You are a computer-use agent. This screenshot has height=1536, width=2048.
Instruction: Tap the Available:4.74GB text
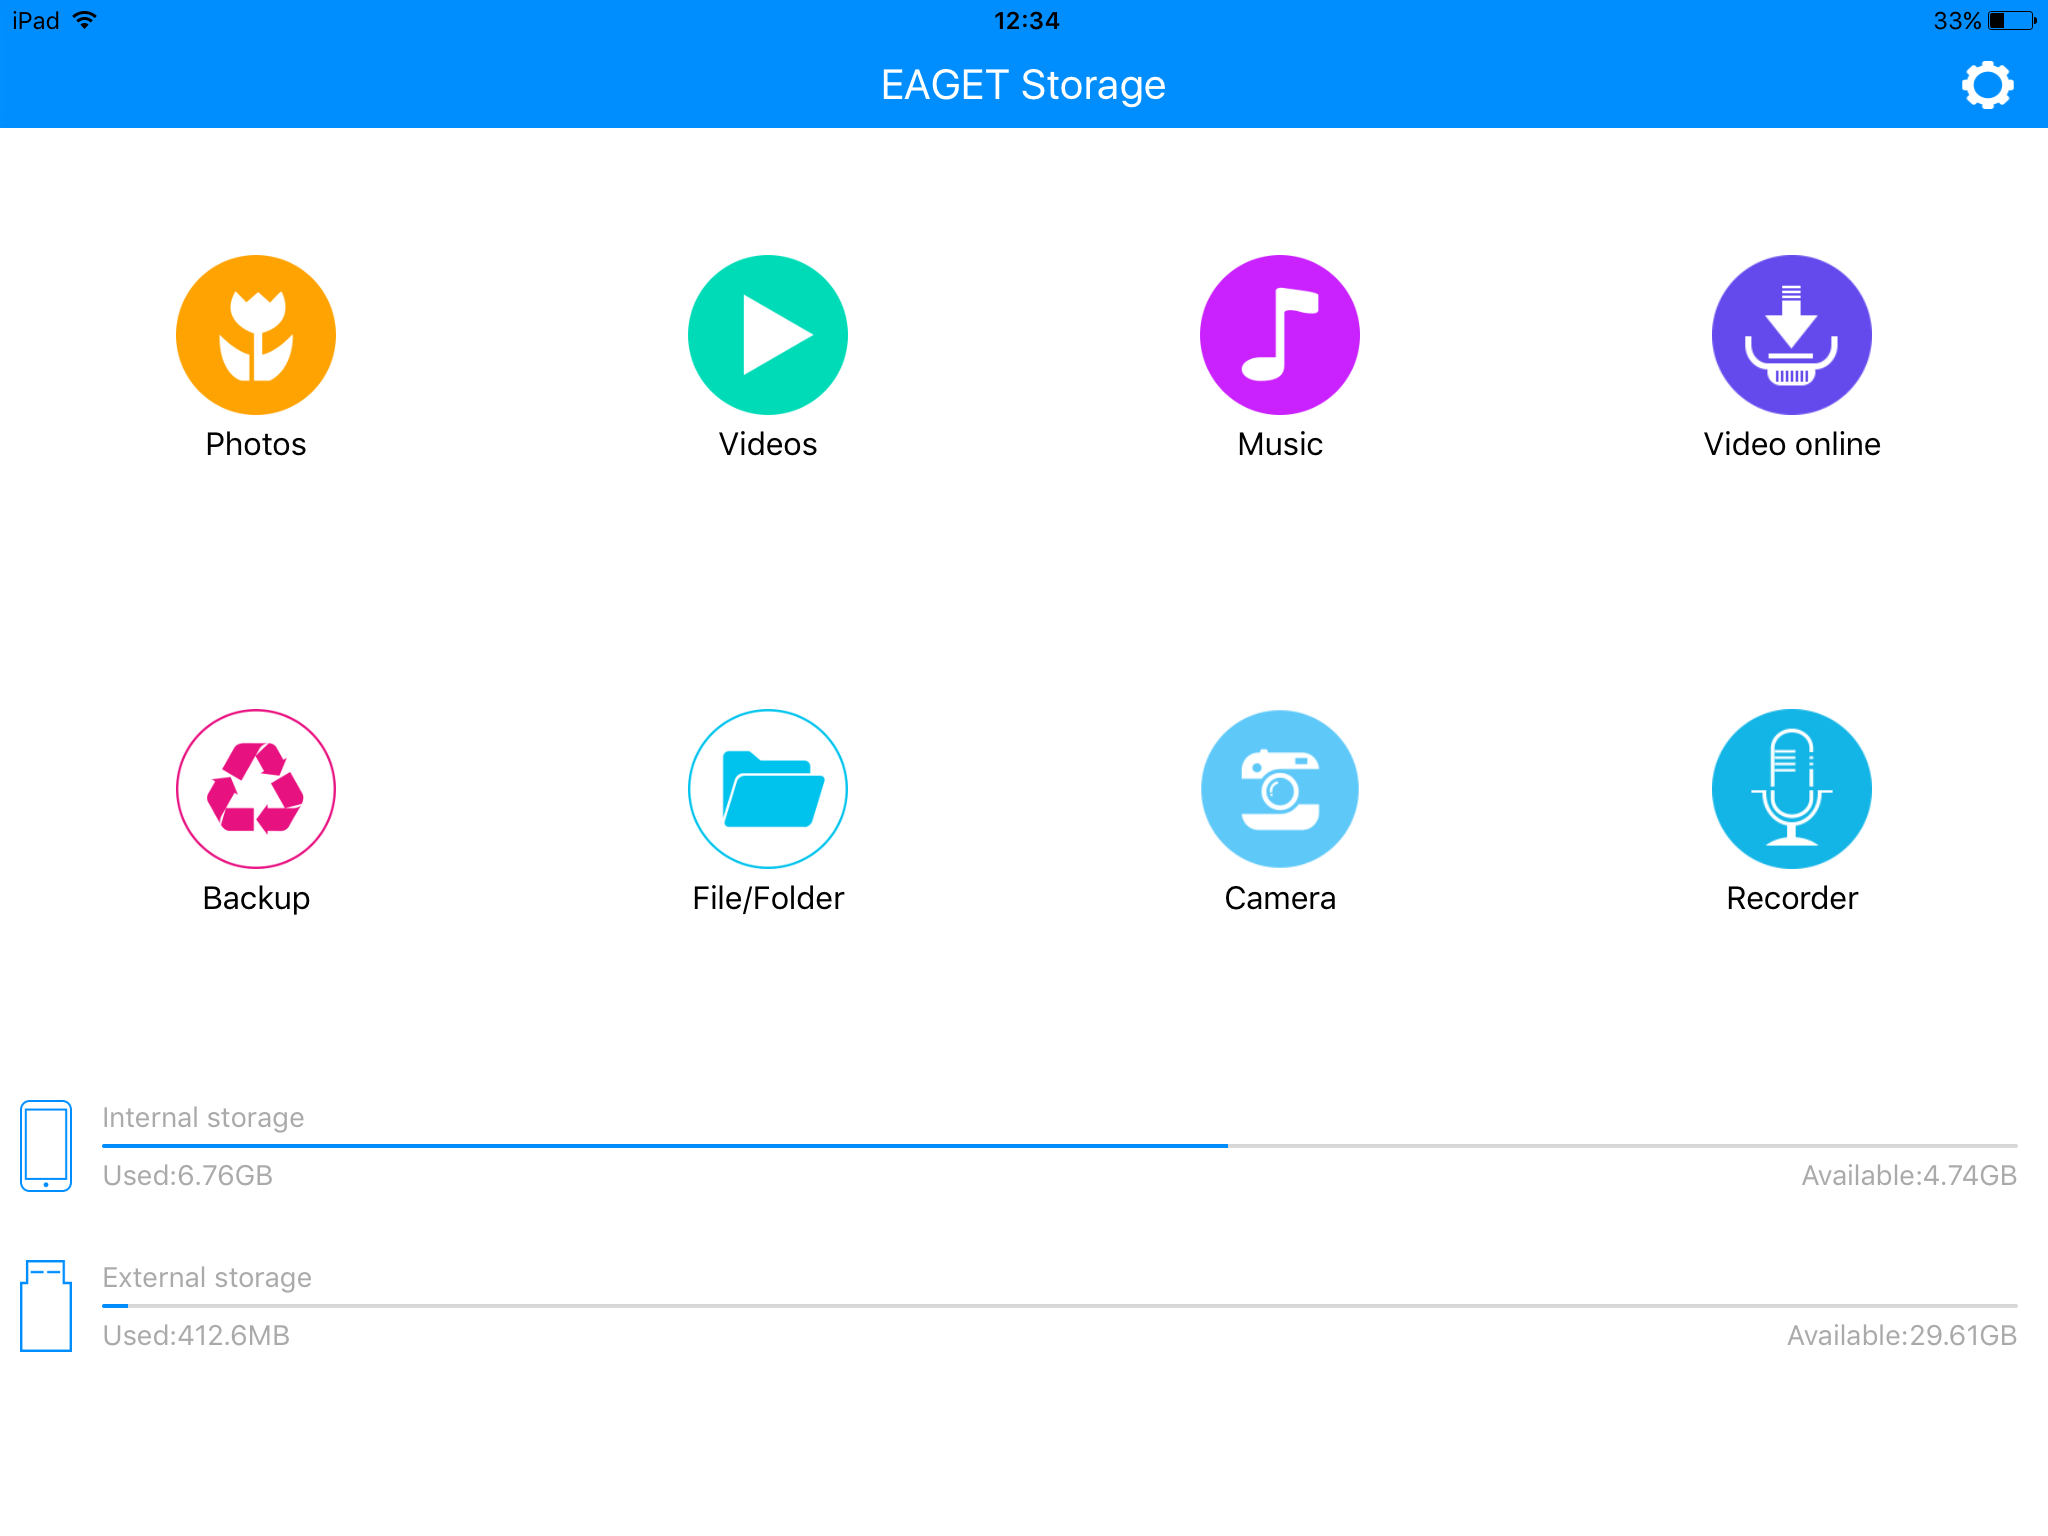1909,1175
